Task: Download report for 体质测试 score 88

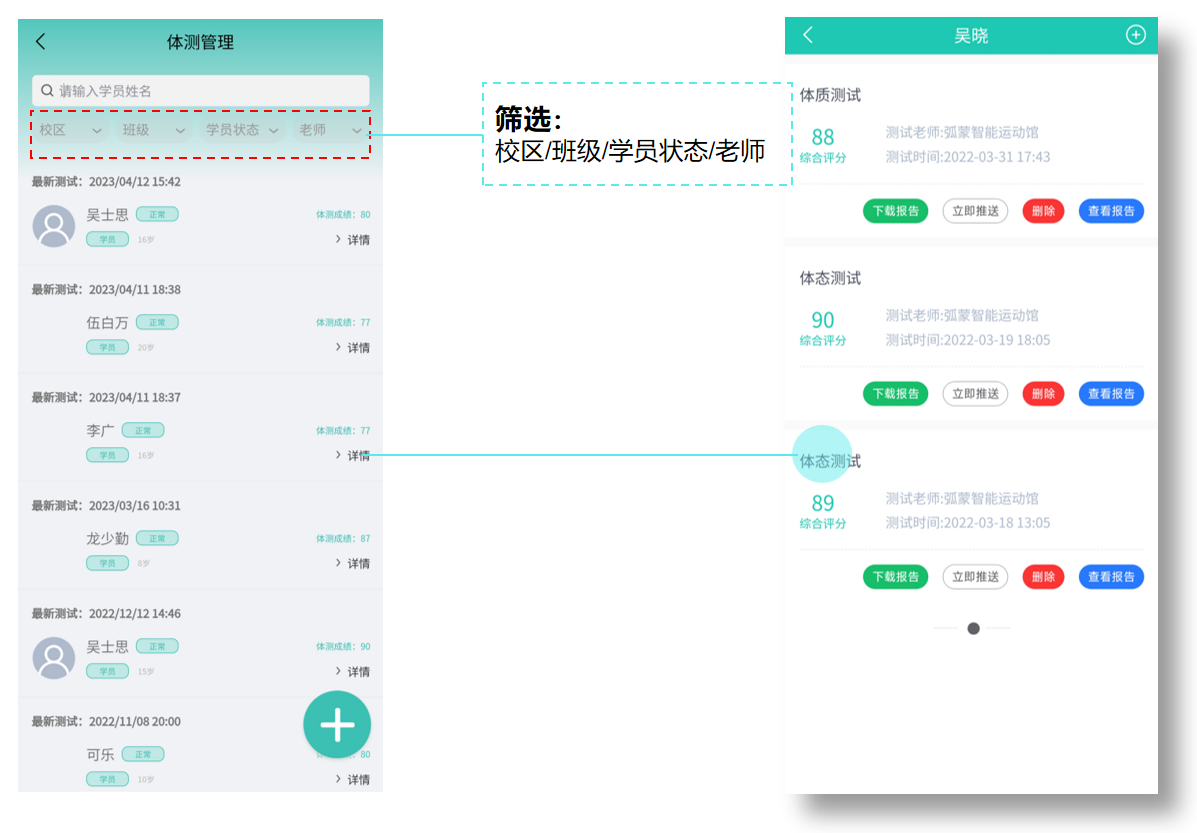Action: coord(895,211)
